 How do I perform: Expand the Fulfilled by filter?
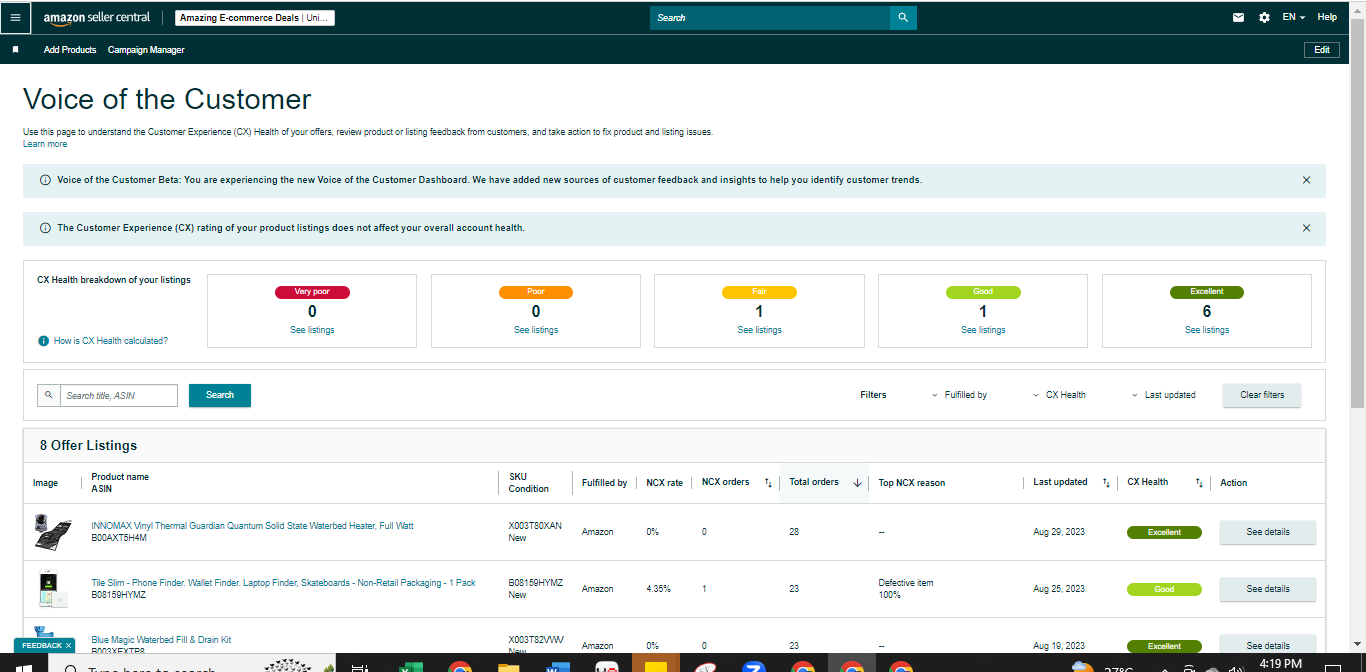(x=959, y=395)
